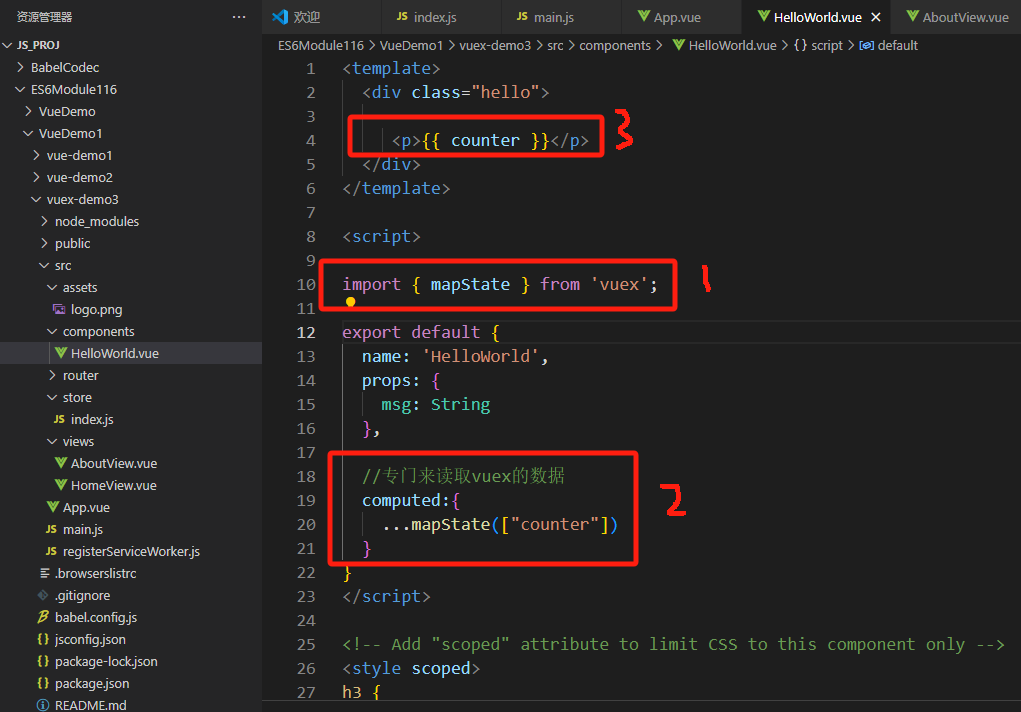Click the Vue icon beside HelloWorld.vue in tree
Image resolution: width=1021 pixels, height=712 pixels.
pos(61,353)
